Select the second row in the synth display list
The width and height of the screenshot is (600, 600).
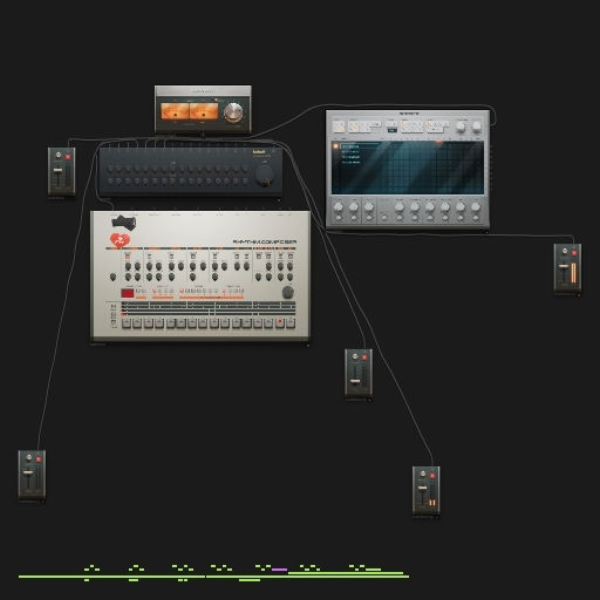351,152
